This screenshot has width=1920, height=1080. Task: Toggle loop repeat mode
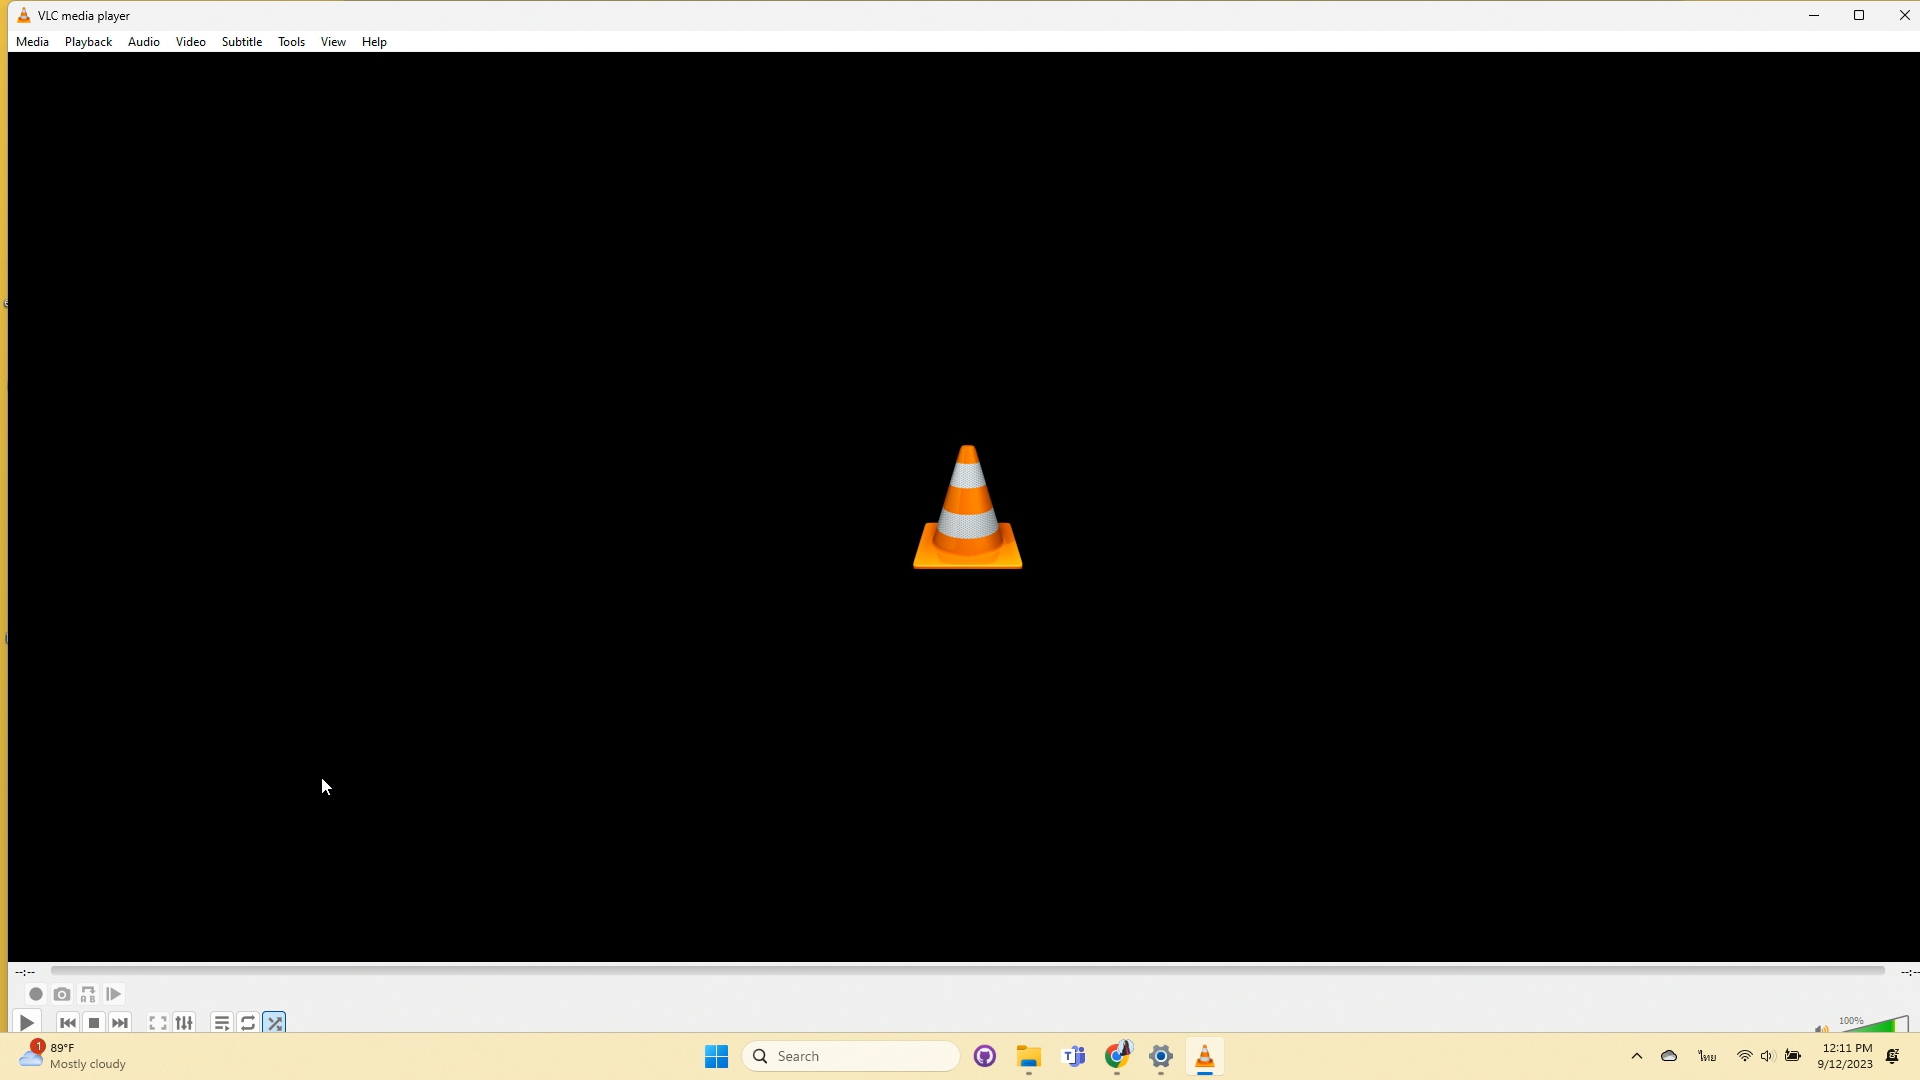coord(248,1022)
